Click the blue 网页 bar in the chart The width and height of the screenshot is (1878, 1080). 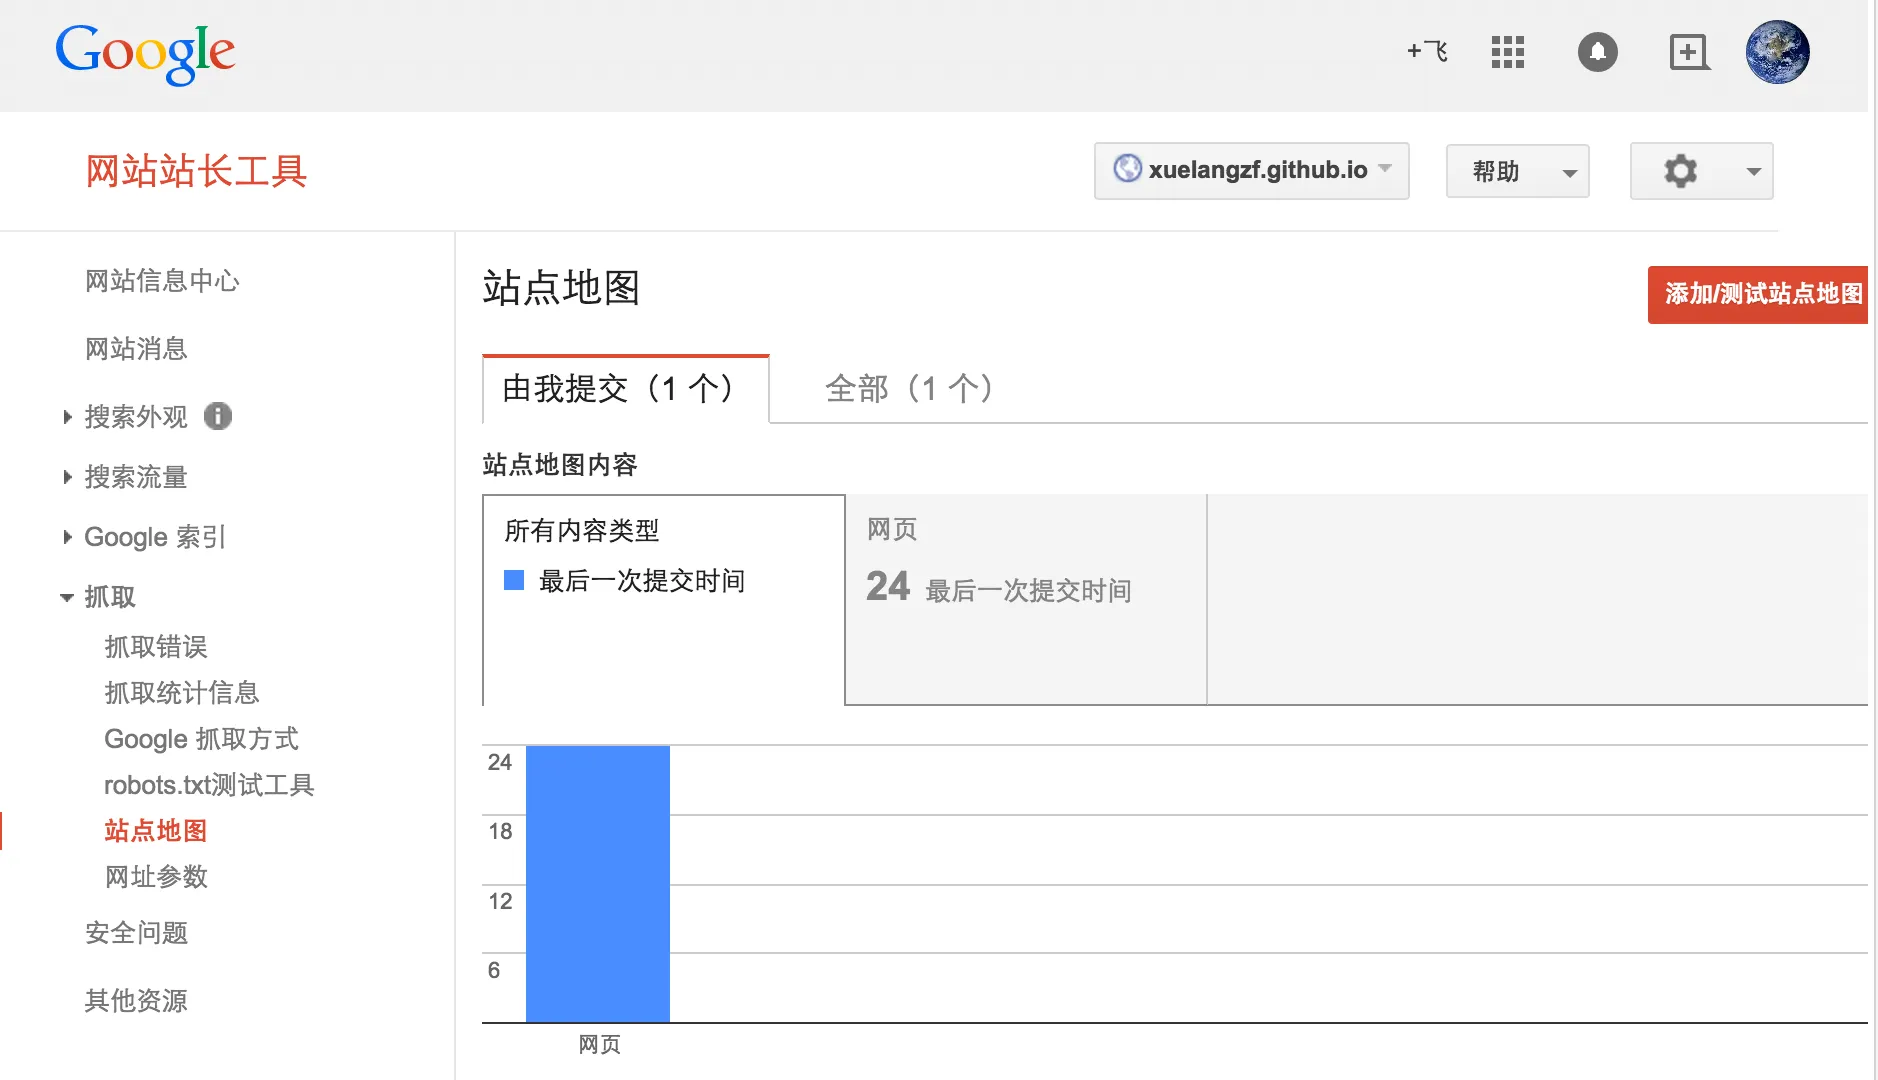(x=598, y=884)
